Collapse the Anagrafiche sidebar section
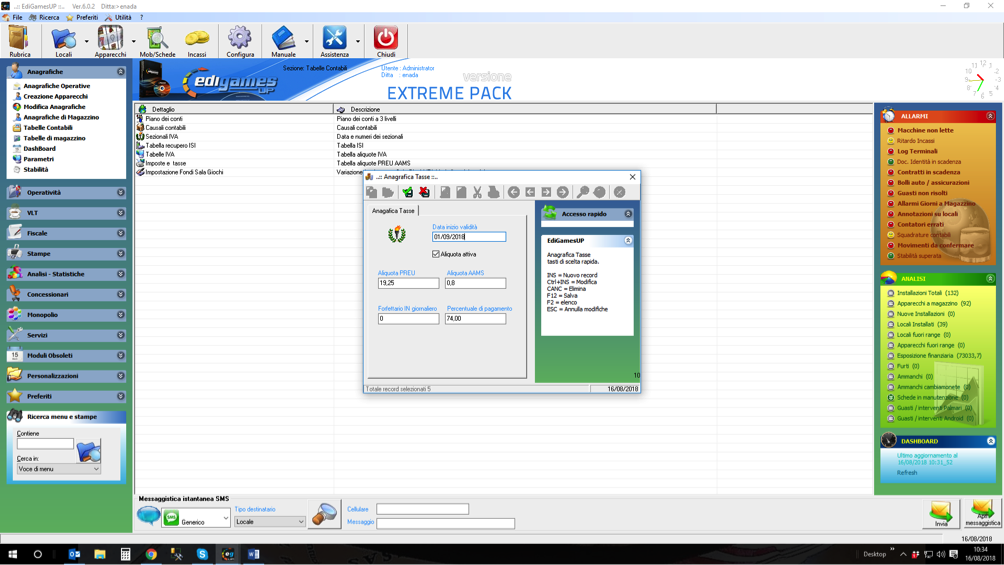Viewport: 1004px width, 565px height. [x=120, y=72]
